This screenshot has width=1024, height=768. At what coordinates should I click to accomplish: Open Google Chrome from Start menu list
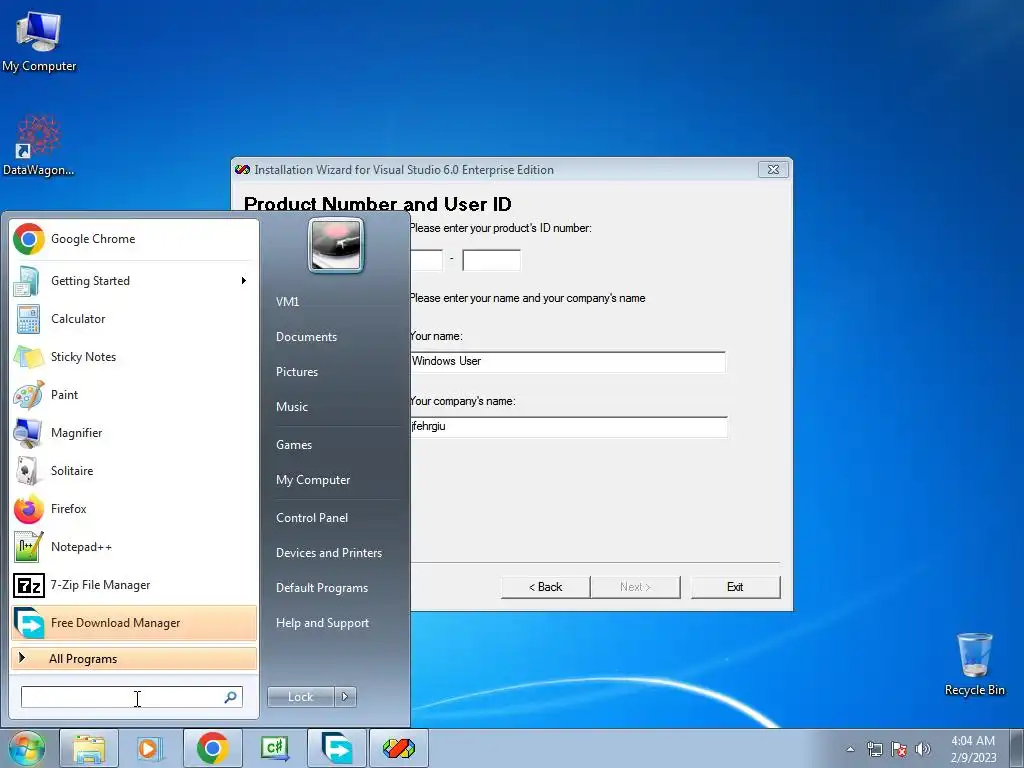pyautogui.click(x=134, y=239)
